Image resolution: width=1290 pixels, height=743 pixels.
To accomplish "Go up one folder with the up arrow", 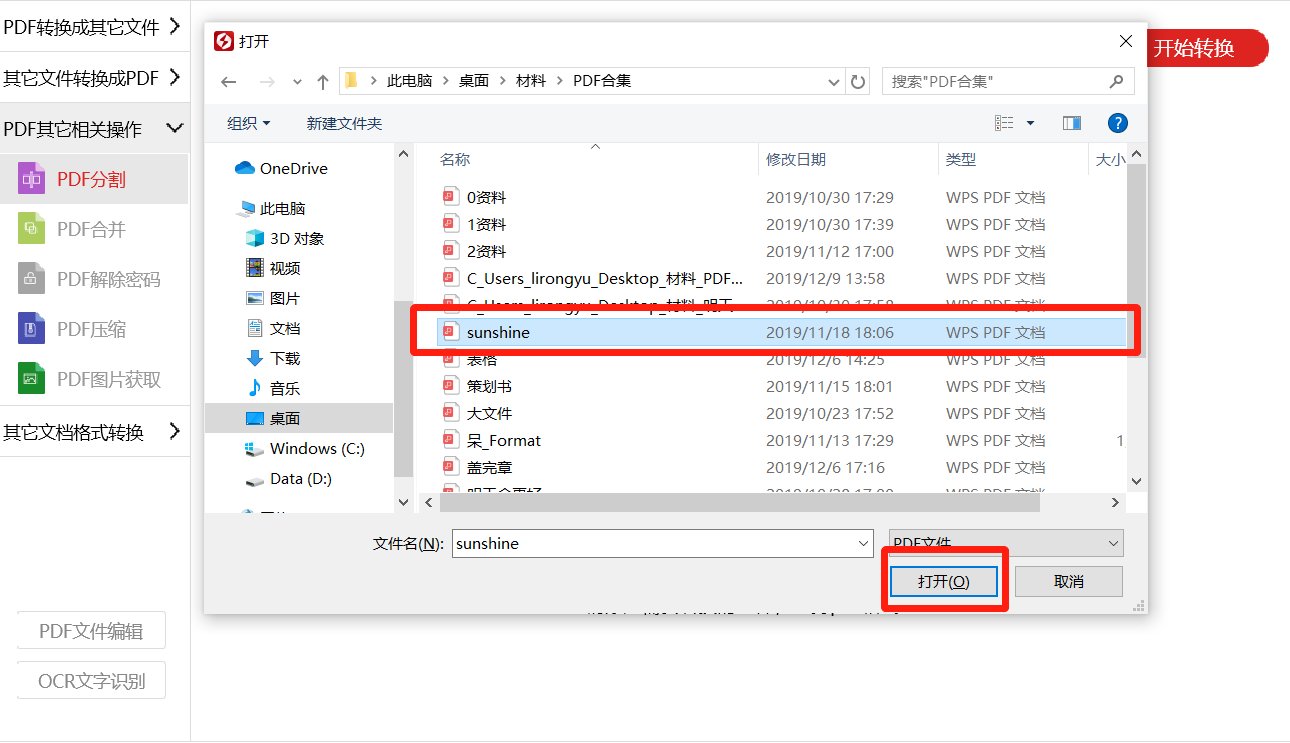I will pyautogui.click(x=321, y=81).
